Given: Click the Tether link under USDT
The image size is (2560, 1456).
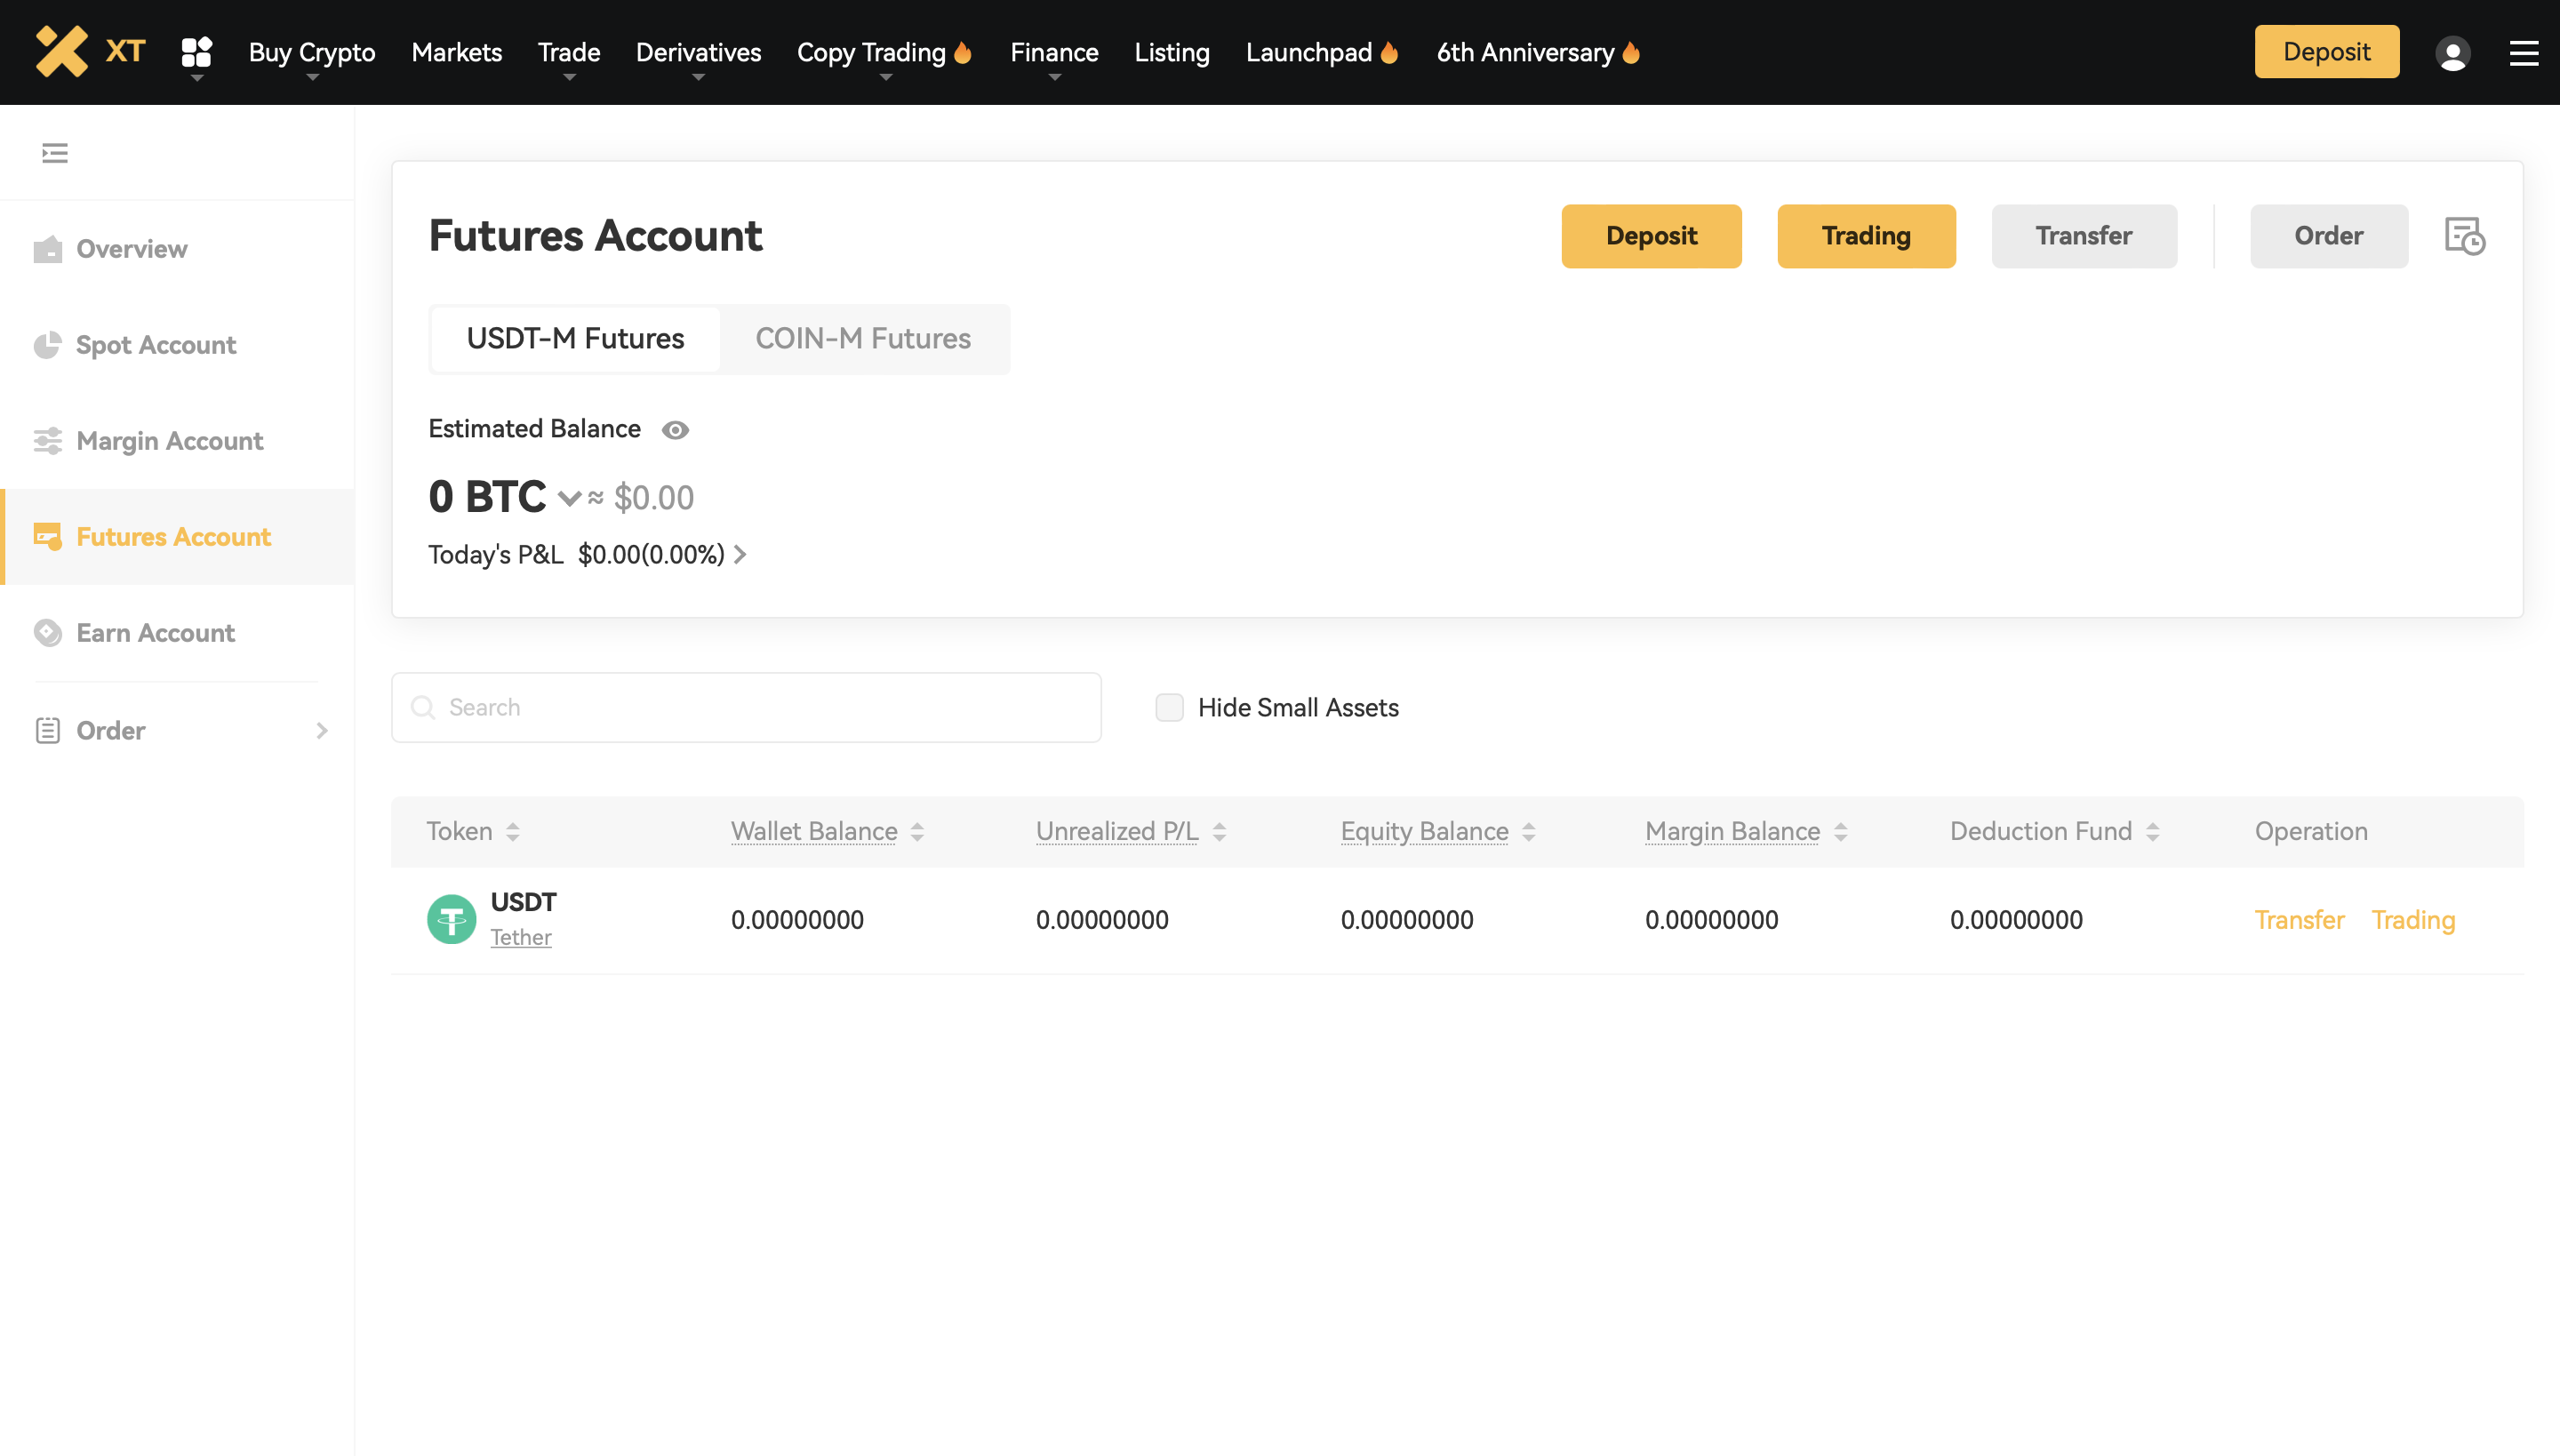Looking at the screenshot, I should pos(520,938).
